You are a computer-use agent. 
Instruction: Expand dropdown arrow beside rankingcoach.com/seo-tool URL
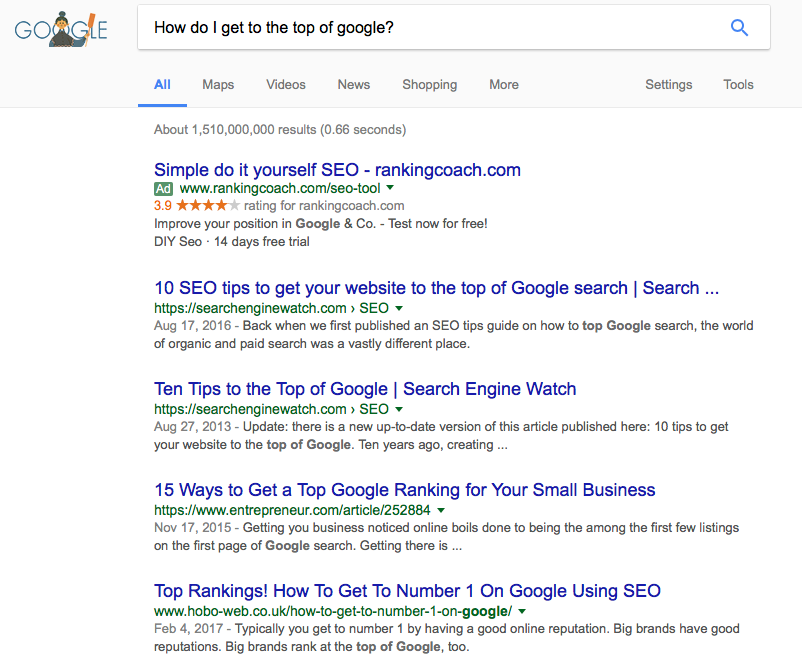coord(390,188)
